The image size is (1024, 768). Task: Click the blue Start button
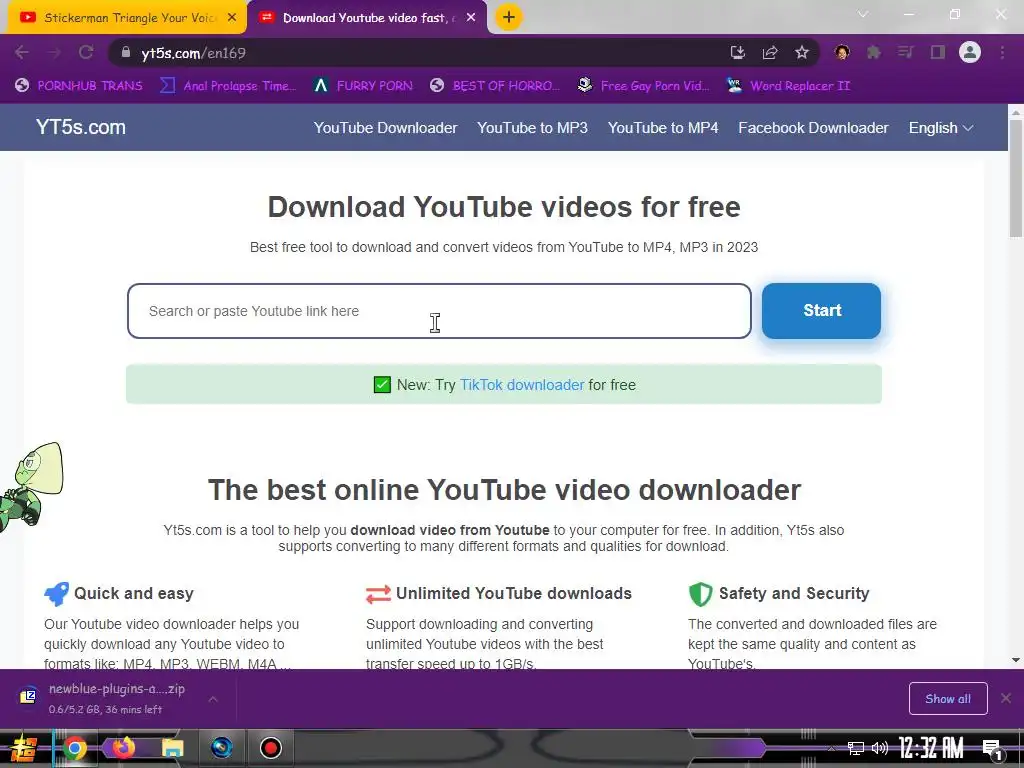(822, 311)
